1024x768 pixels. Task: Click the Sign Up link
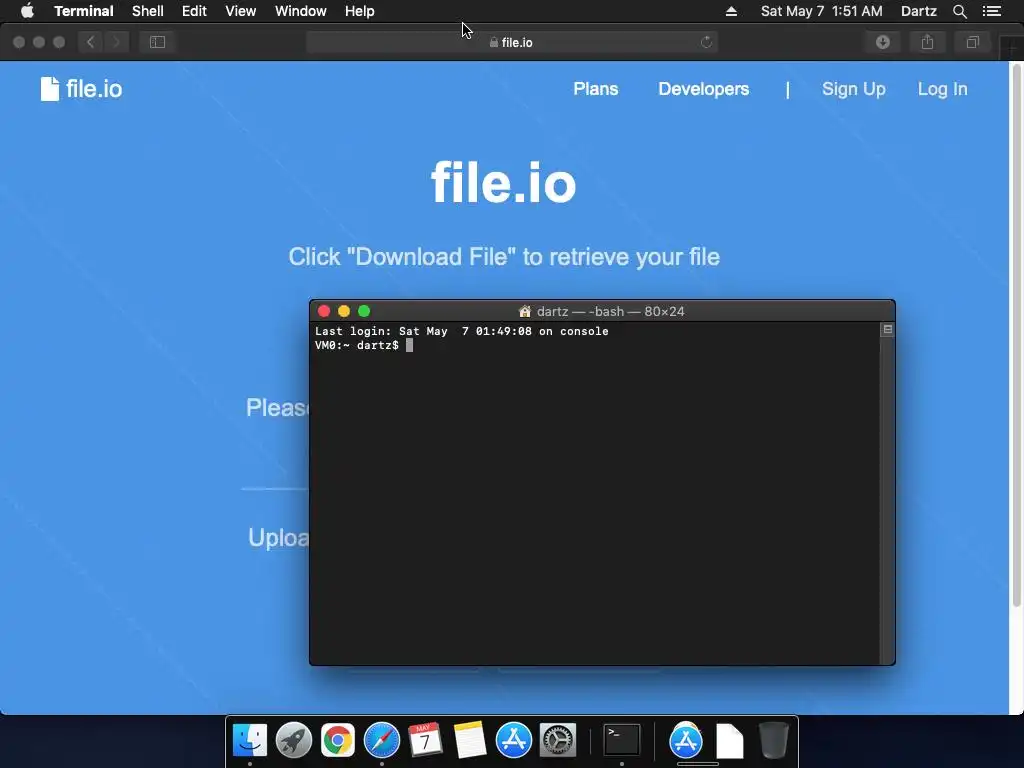click(854, 89)
